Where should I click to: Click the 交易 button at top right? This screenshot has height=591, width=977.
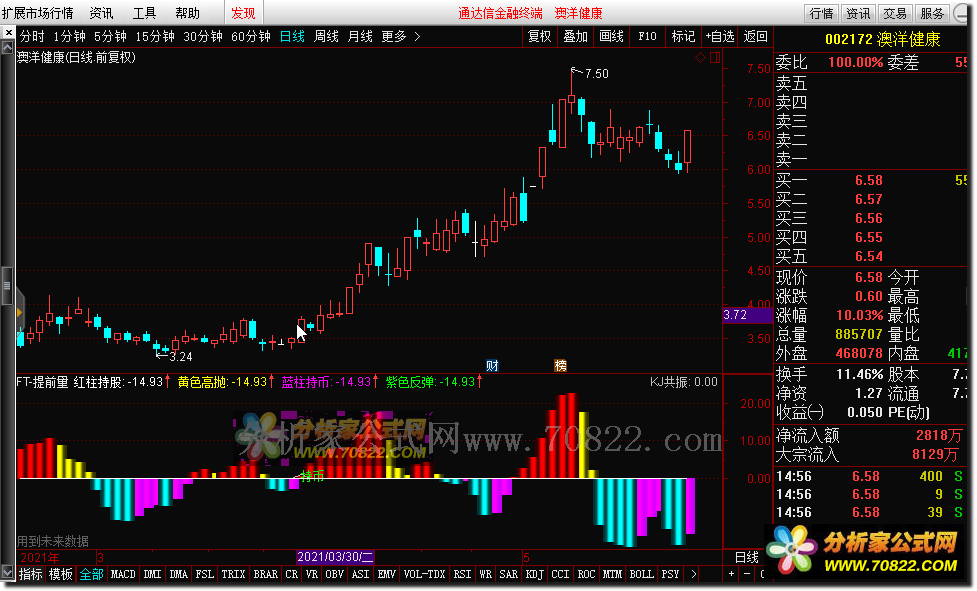(895, 13)
